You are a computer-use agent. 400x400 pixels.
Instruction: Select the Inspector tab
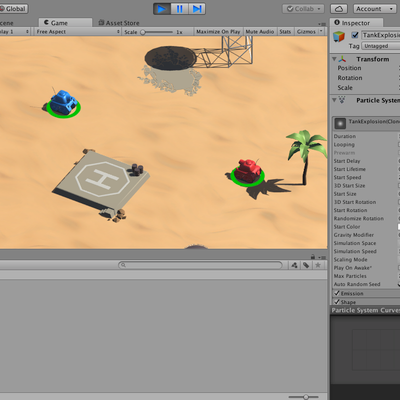(x=356, y=23)
